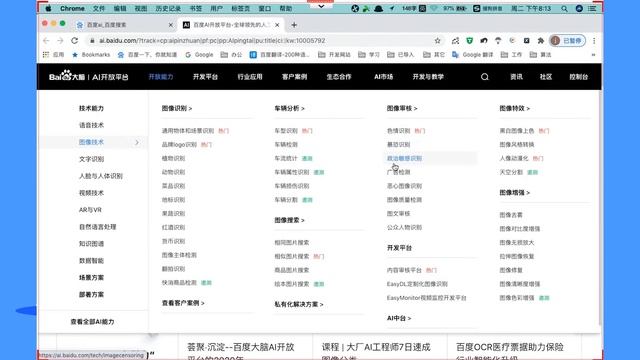Open Spotlight search in the menu bar
The width and height of the screenshot is (640, 360).
pos(564,8)
